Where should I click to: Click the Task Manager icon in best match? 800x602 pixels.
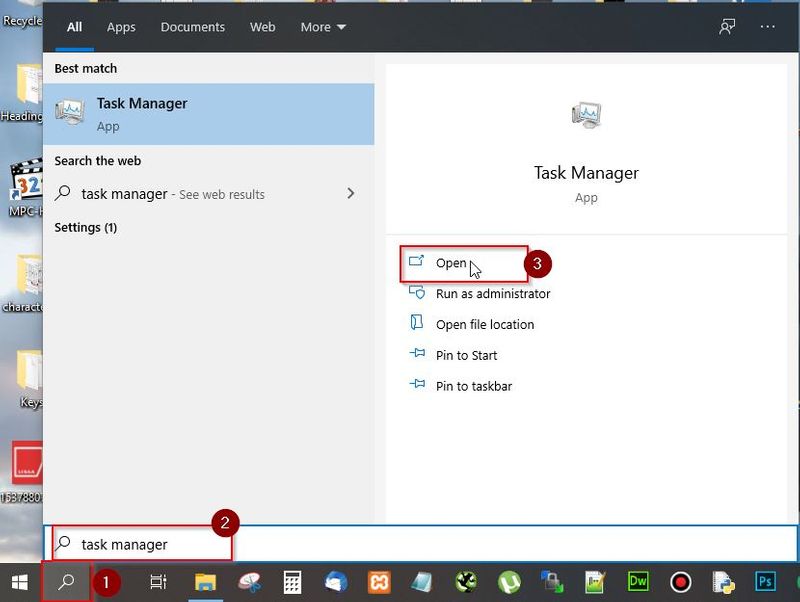click(x=70, y=112)
